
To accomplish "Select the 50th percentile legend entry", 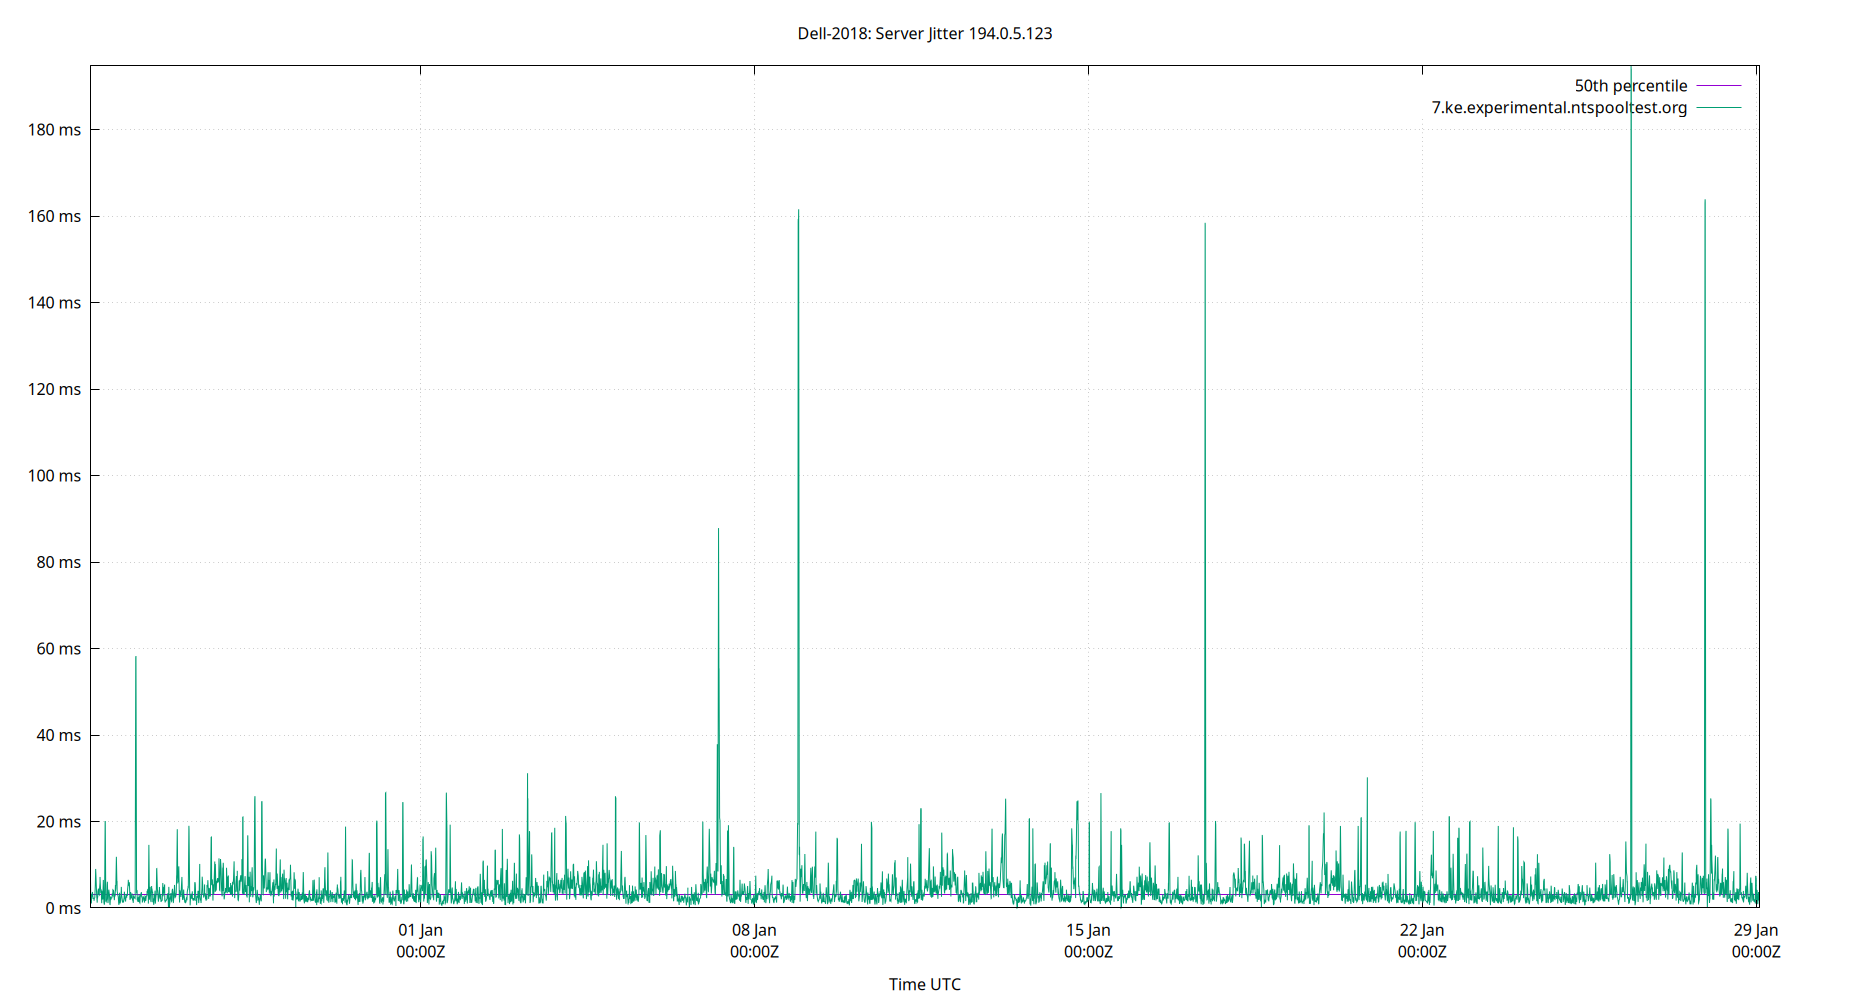I will point(1629,85).
